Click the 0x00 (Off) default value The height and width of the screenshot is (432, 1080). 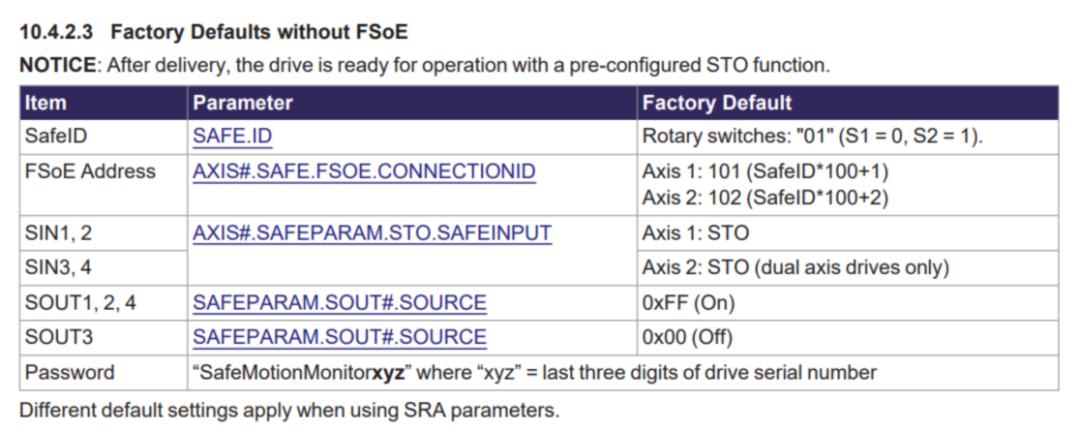click(687, 337)
